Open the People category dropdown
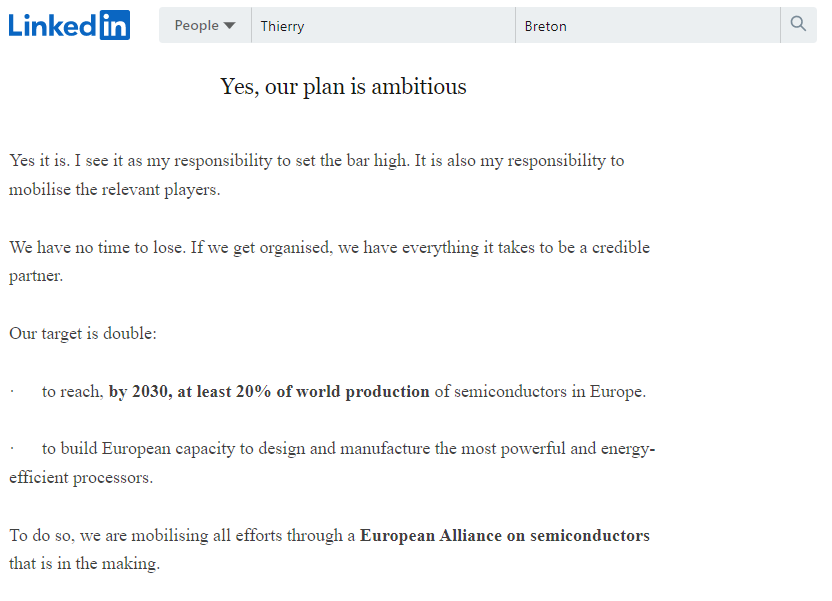This screenshot has height=601, width=832. [204, 24]
